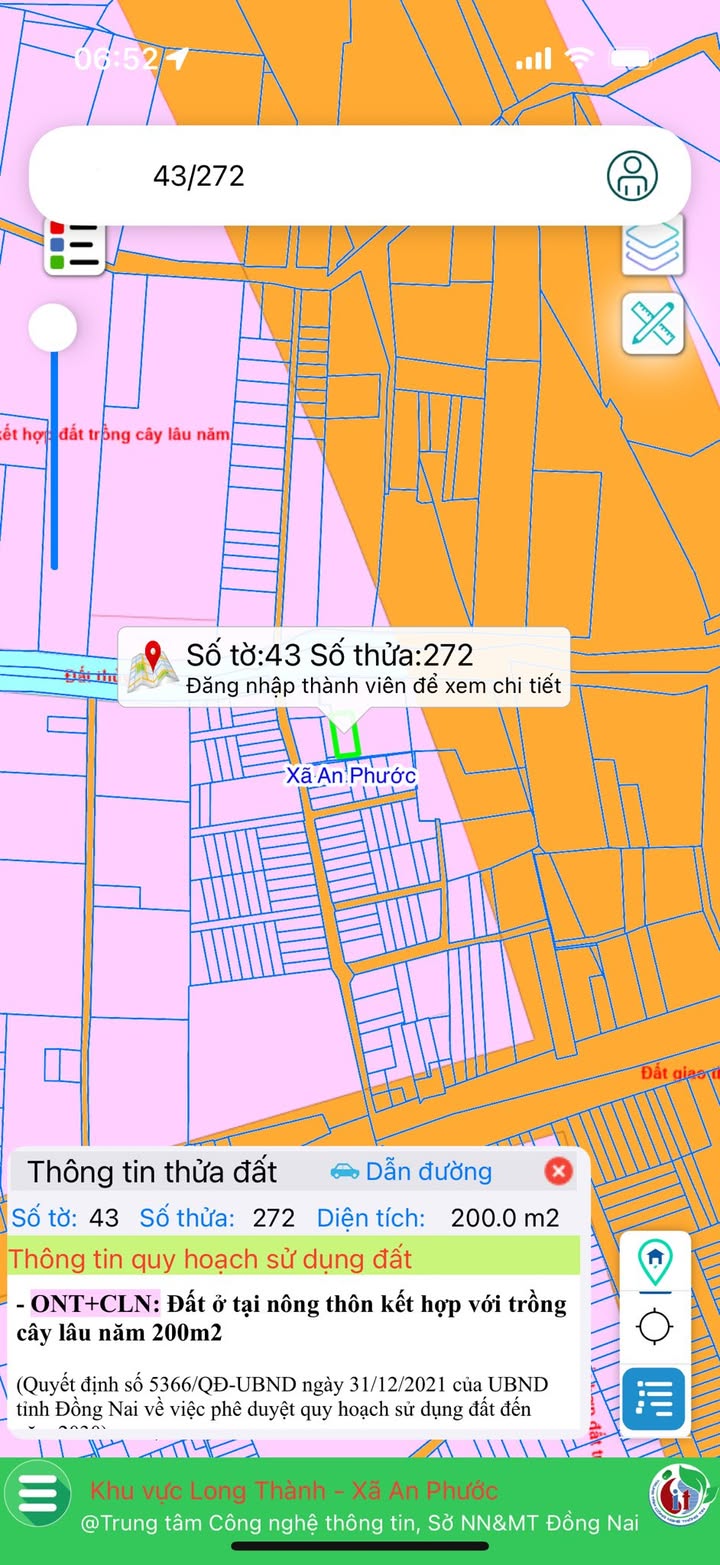Tap the home location pin icon
This screenshot has height=1565, width=720.
pos(655,1262)
